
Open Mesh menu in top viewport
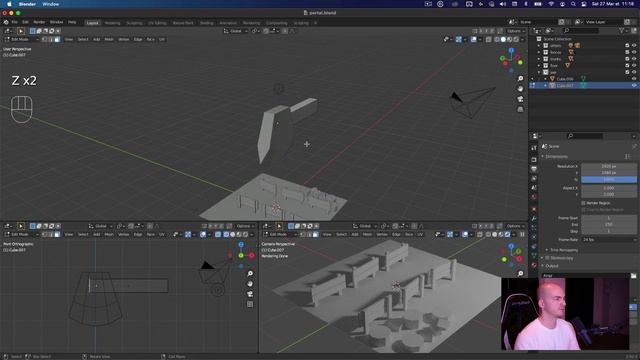click(109, 40)
